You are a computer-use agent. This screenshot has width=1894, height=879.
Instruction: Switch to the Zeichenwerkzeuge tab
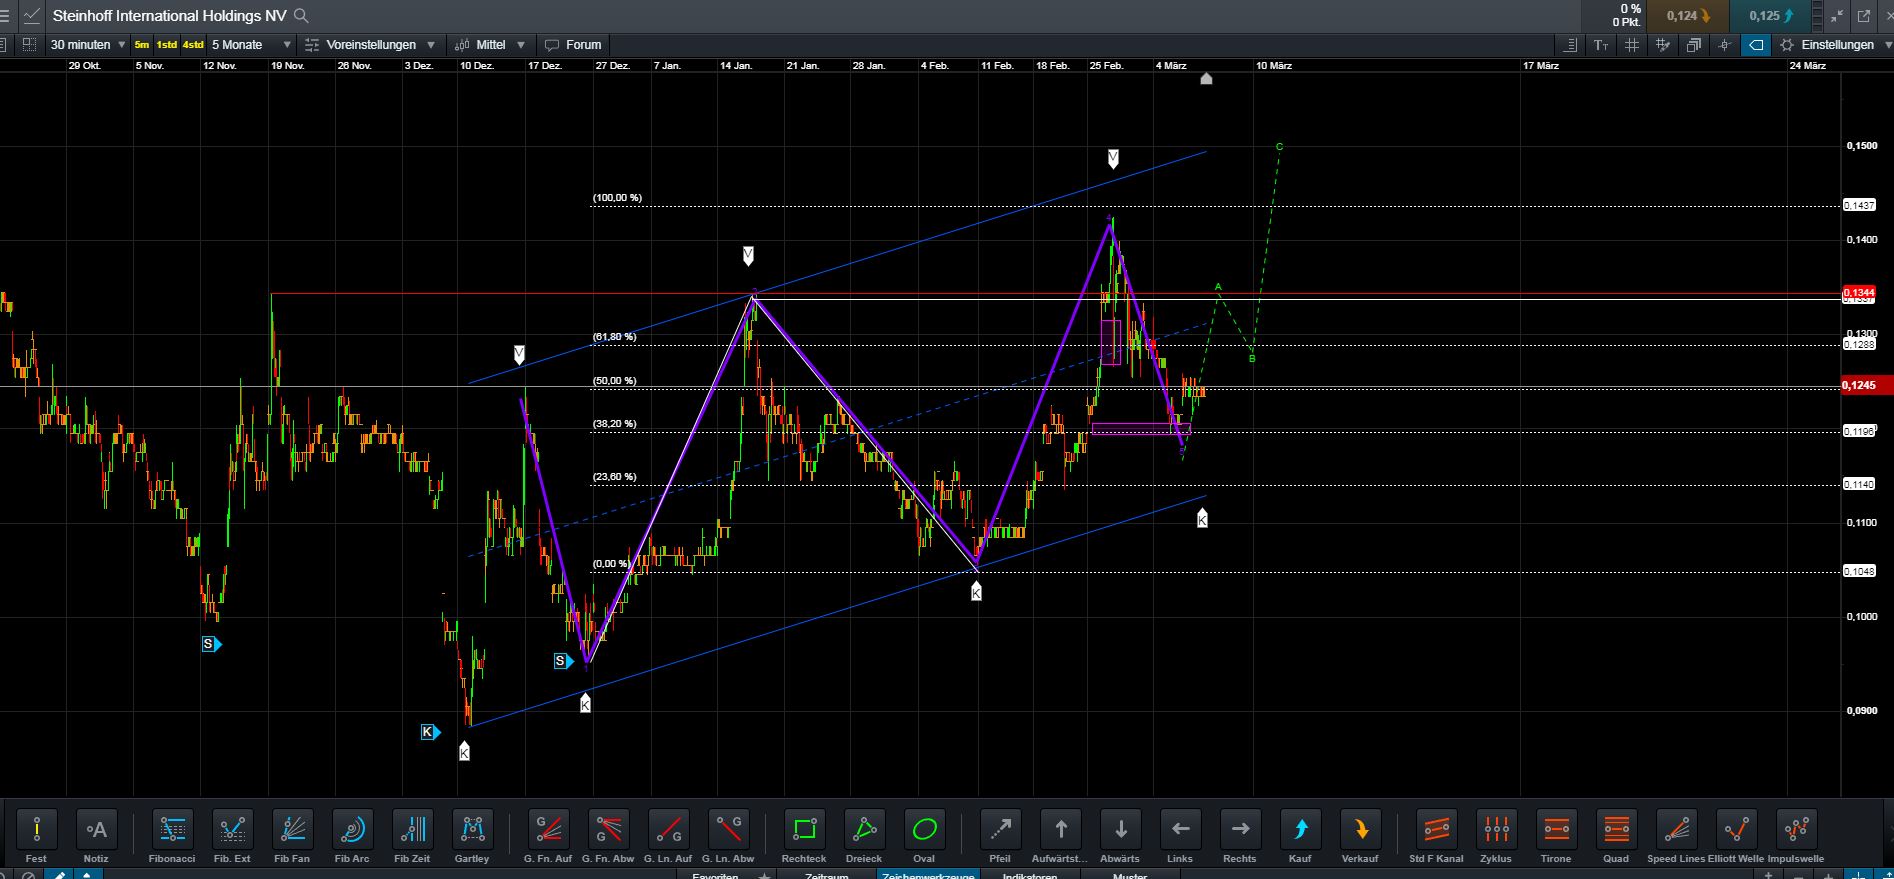pyautogui.click(x=928, y=876)
